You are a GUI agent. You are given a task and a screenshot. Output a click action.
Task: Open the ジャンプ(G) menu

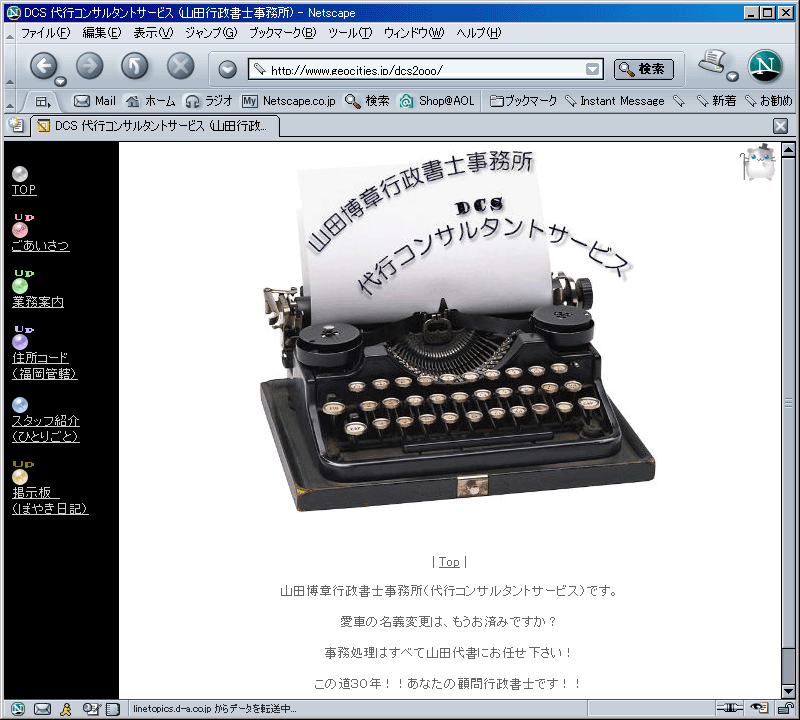click(211, 33)
